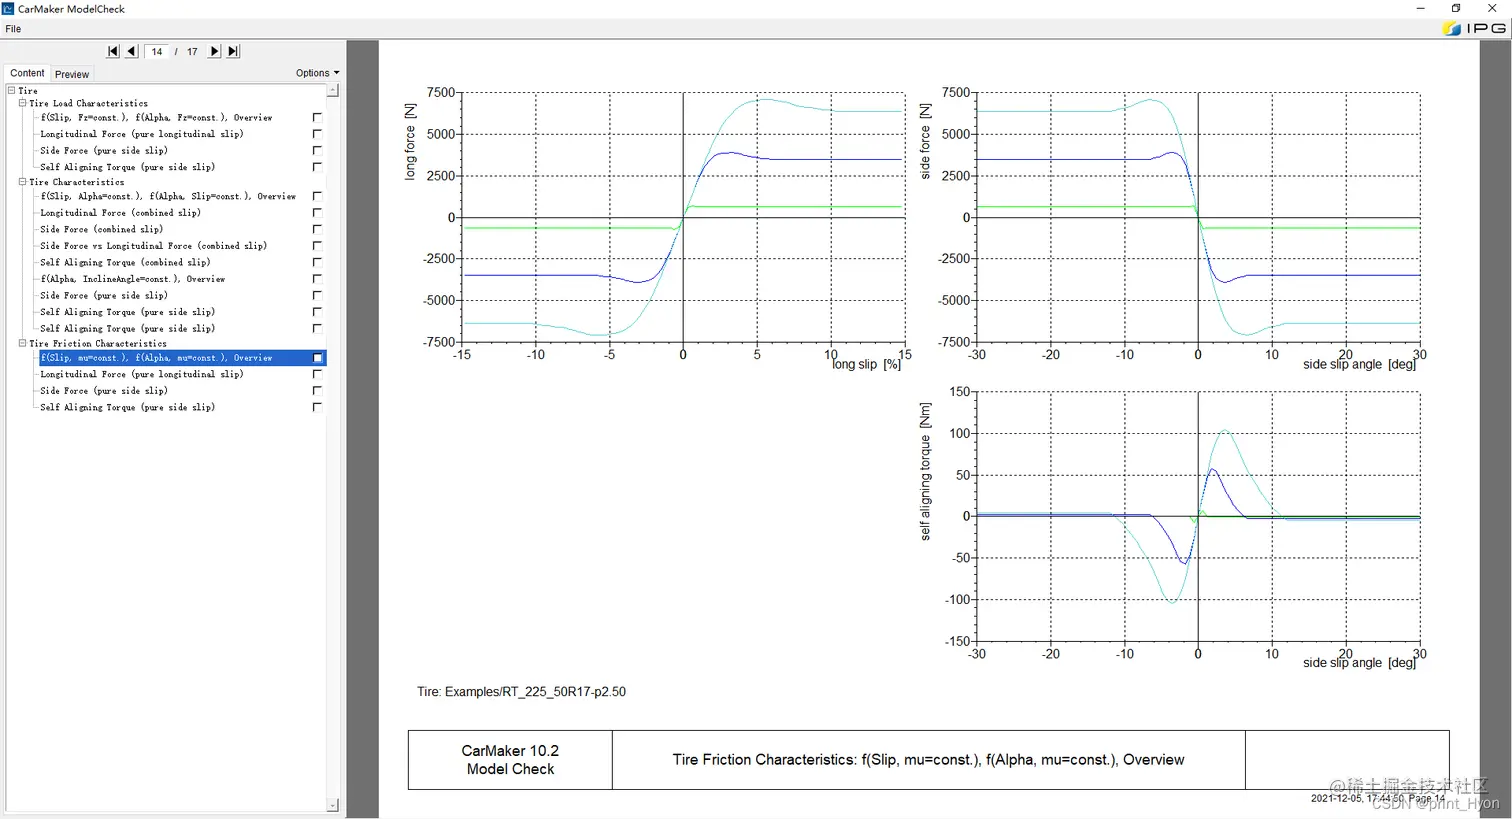Check Longitudinal Force under Tire Friction Characteristics

click(317, 374)
